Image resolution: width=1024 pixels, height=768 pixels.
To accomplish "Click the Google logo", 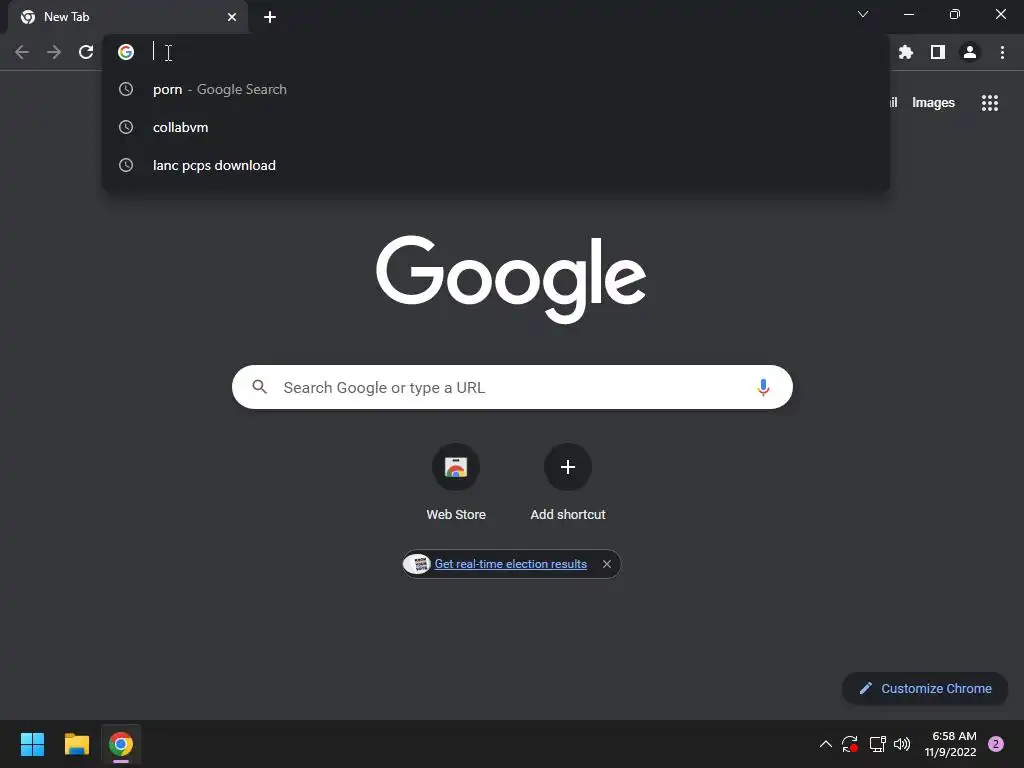I will [511, 279].
